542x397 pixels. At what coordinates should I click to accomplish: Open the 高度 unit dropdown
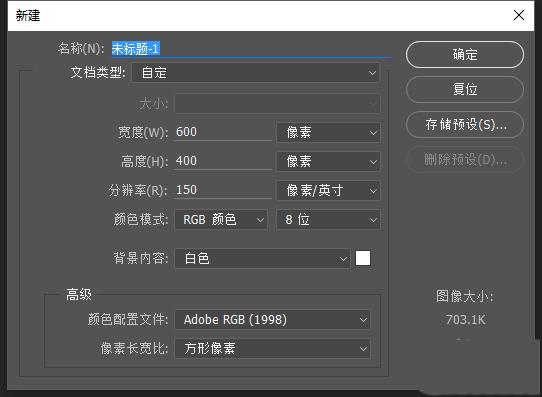tap(328, 161)
